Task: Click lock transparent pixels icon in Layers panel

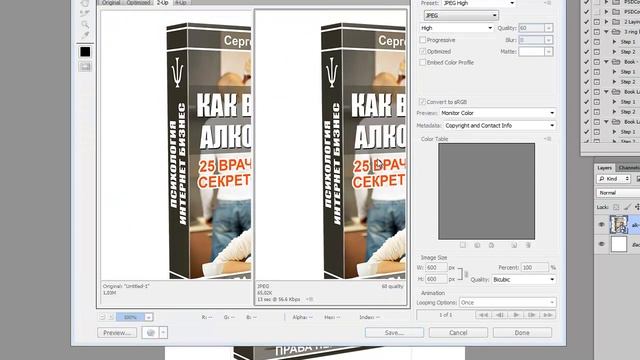Action: pos(616,207)
